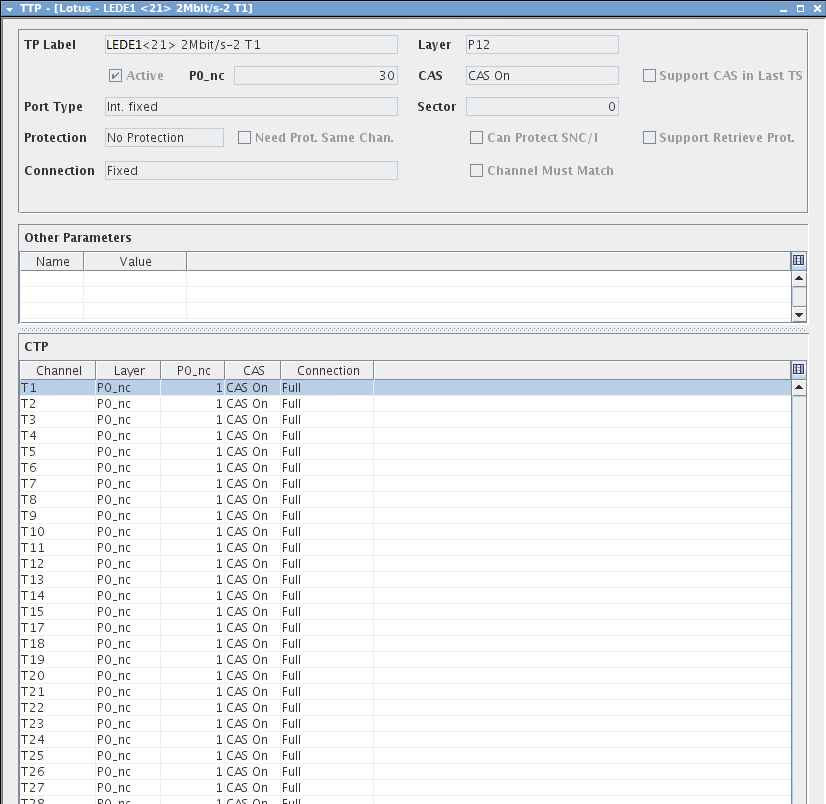Click scroll-up arrow of CTP table
The image size is (826, 804).
coord(799,388)
